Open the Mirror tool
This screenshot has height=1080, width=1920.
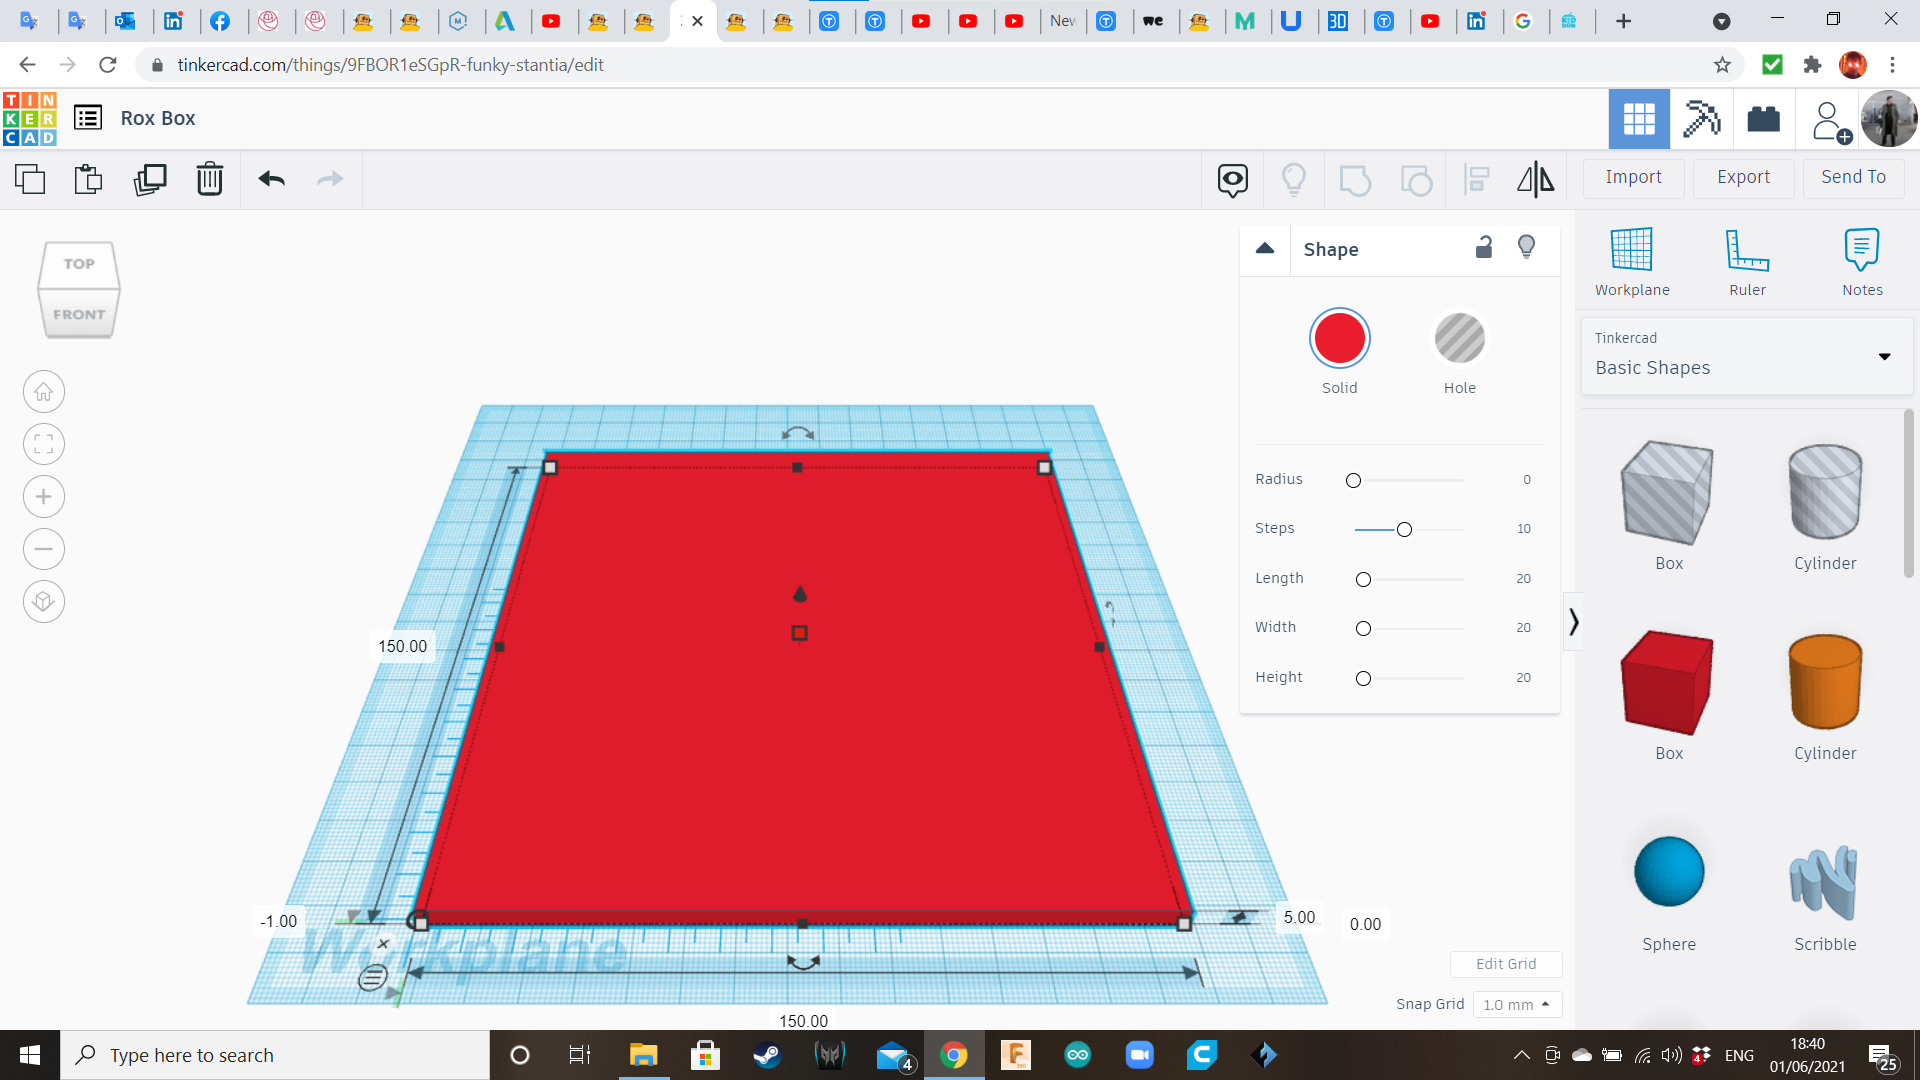click(x=1535, y=179)
